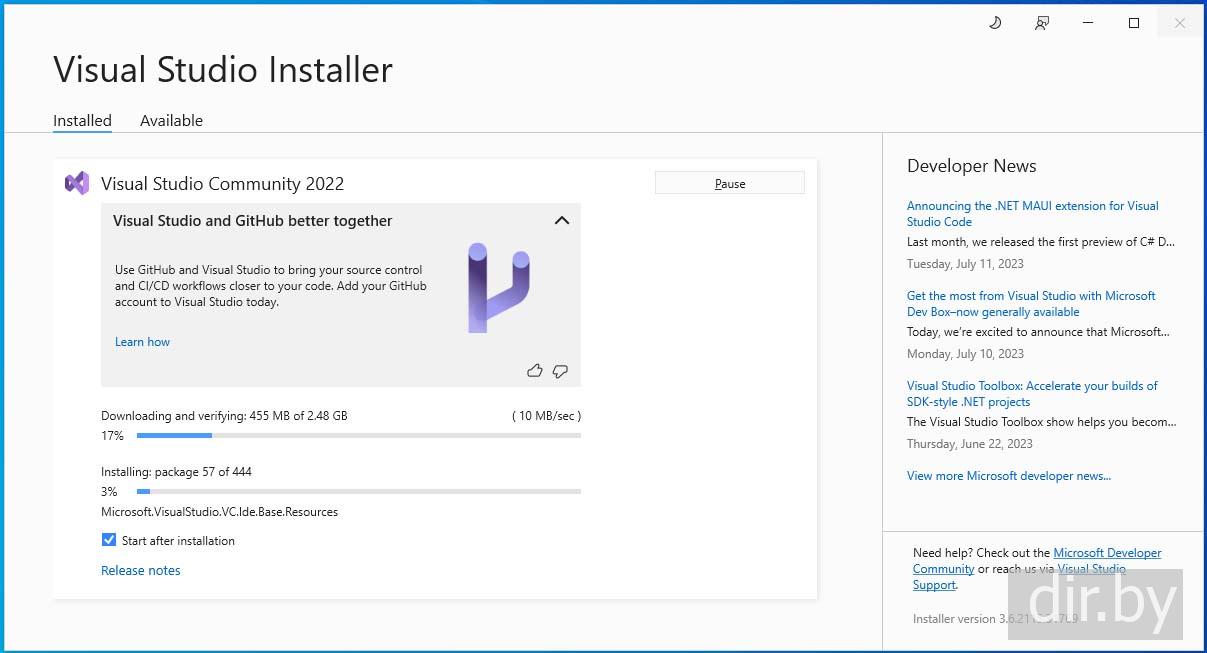Image resolution: width=1207 pixels, height=653 pixels.
Task: Click the thumbs down feedback icon
Action: (560, 371)
